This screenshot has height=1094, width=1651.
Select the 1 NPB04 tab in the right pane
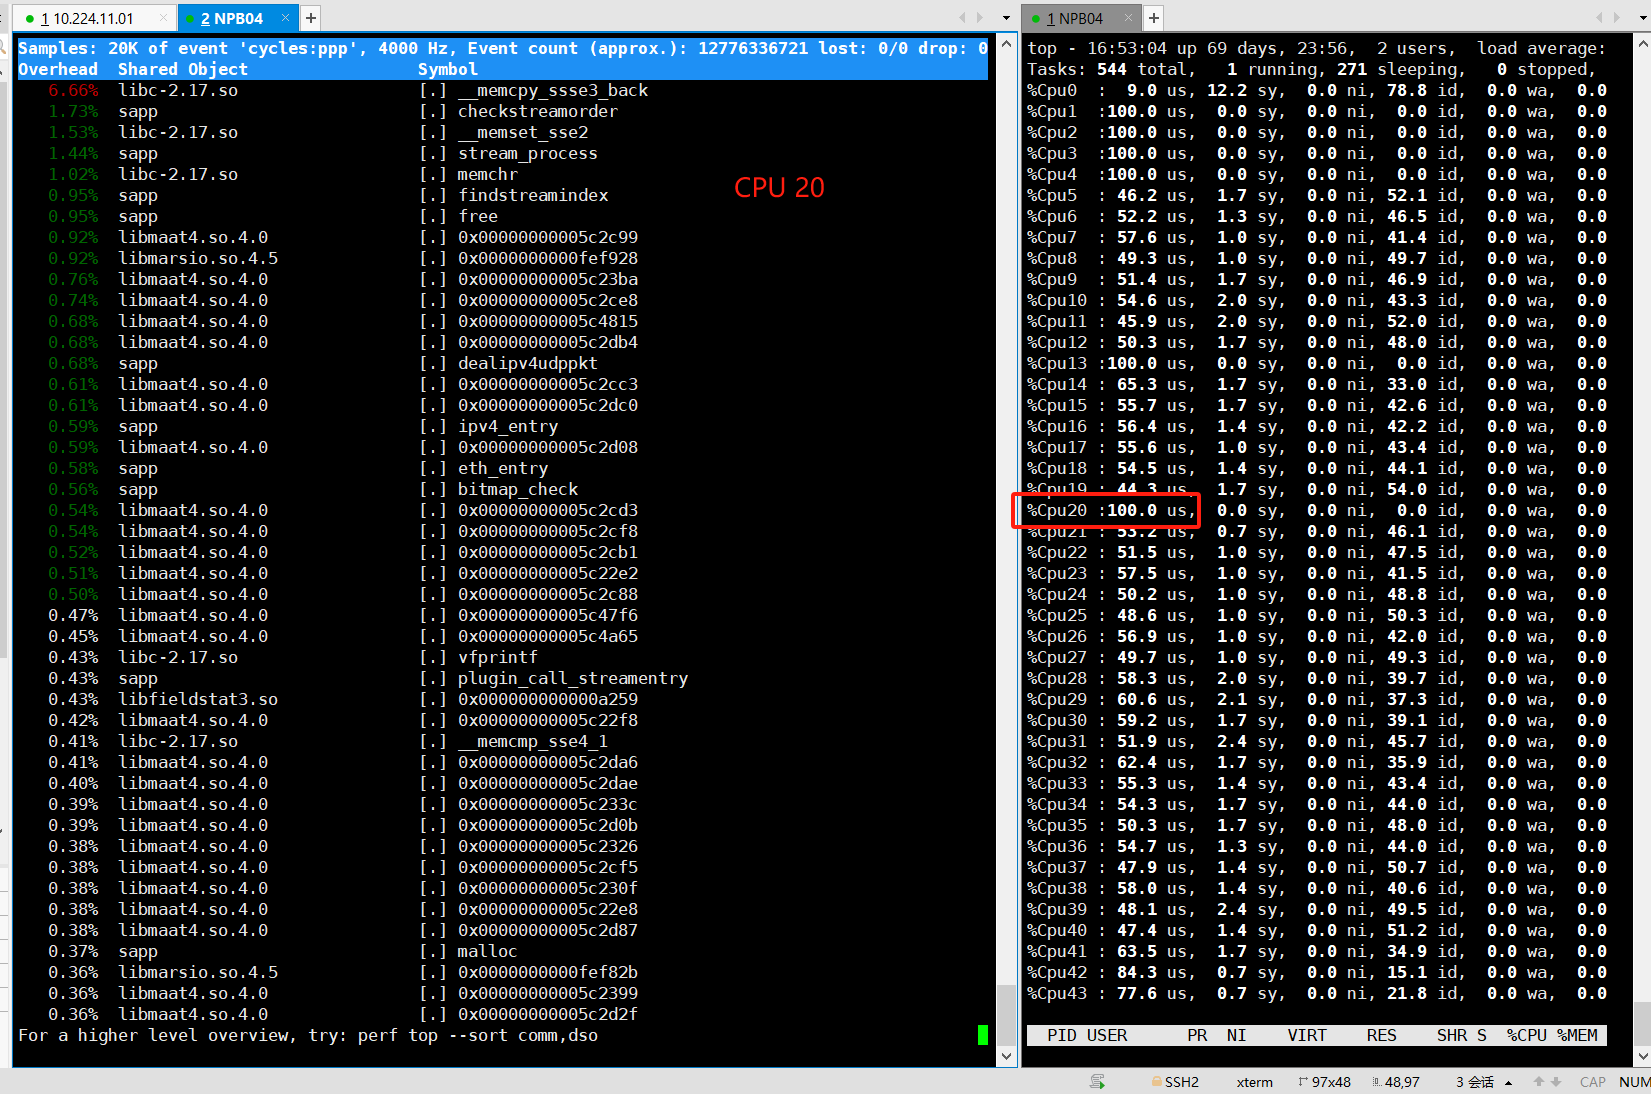(1074, 18)
